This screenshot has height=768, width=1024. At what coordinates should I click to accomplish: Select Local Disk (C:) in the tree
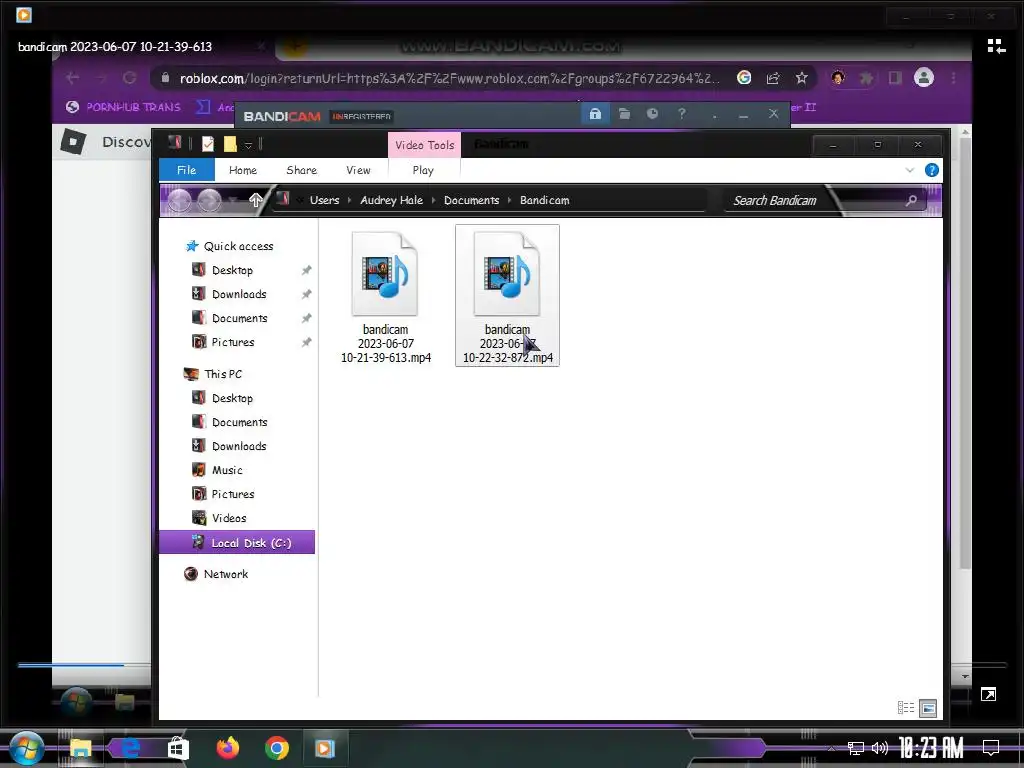pos(237,543)
